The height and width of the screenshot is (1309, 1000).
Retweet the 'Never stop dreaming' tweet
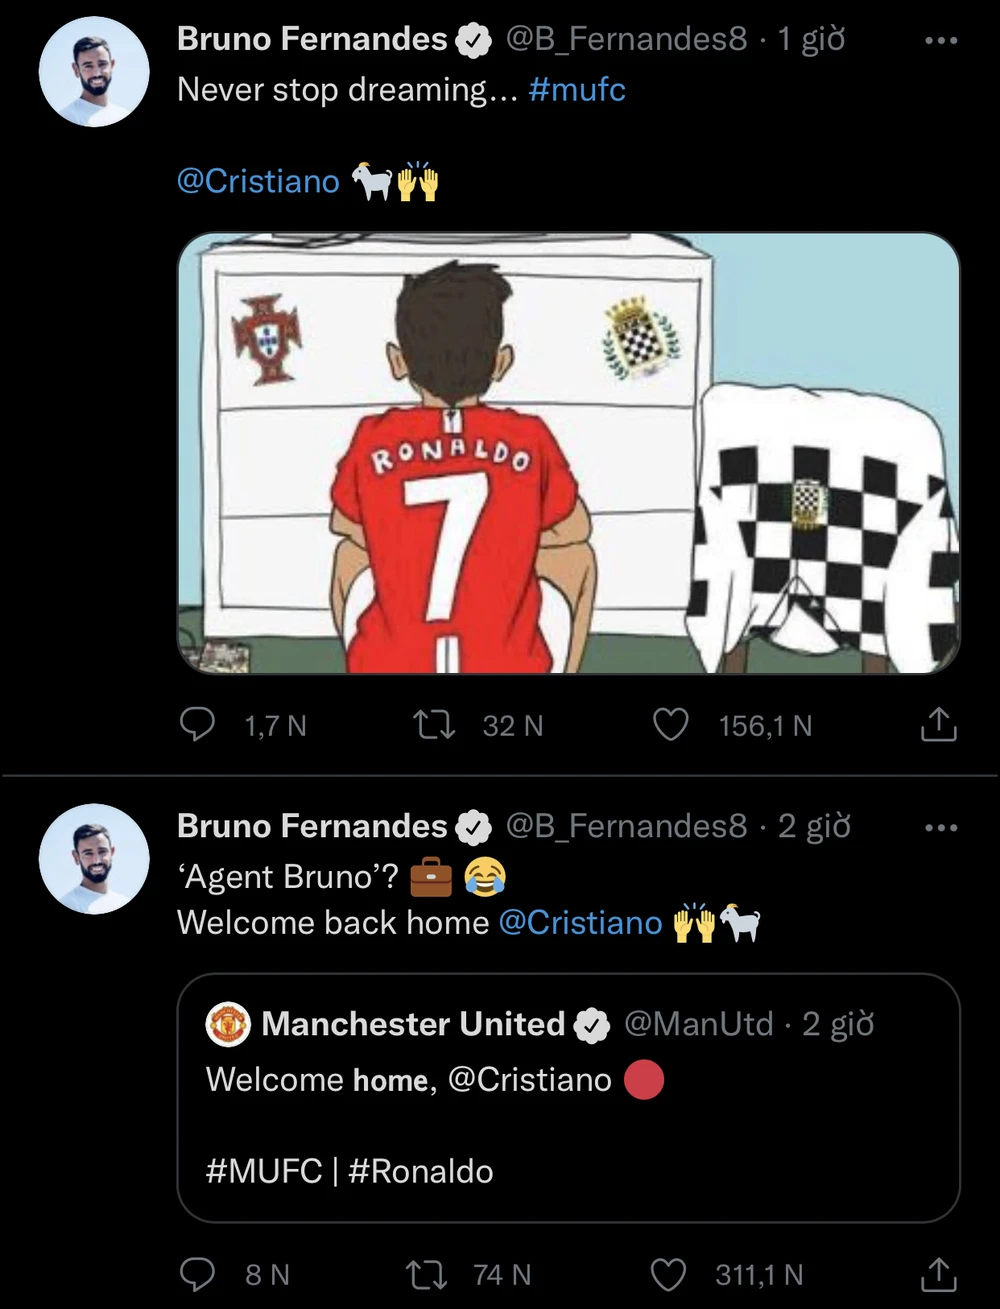434,725
